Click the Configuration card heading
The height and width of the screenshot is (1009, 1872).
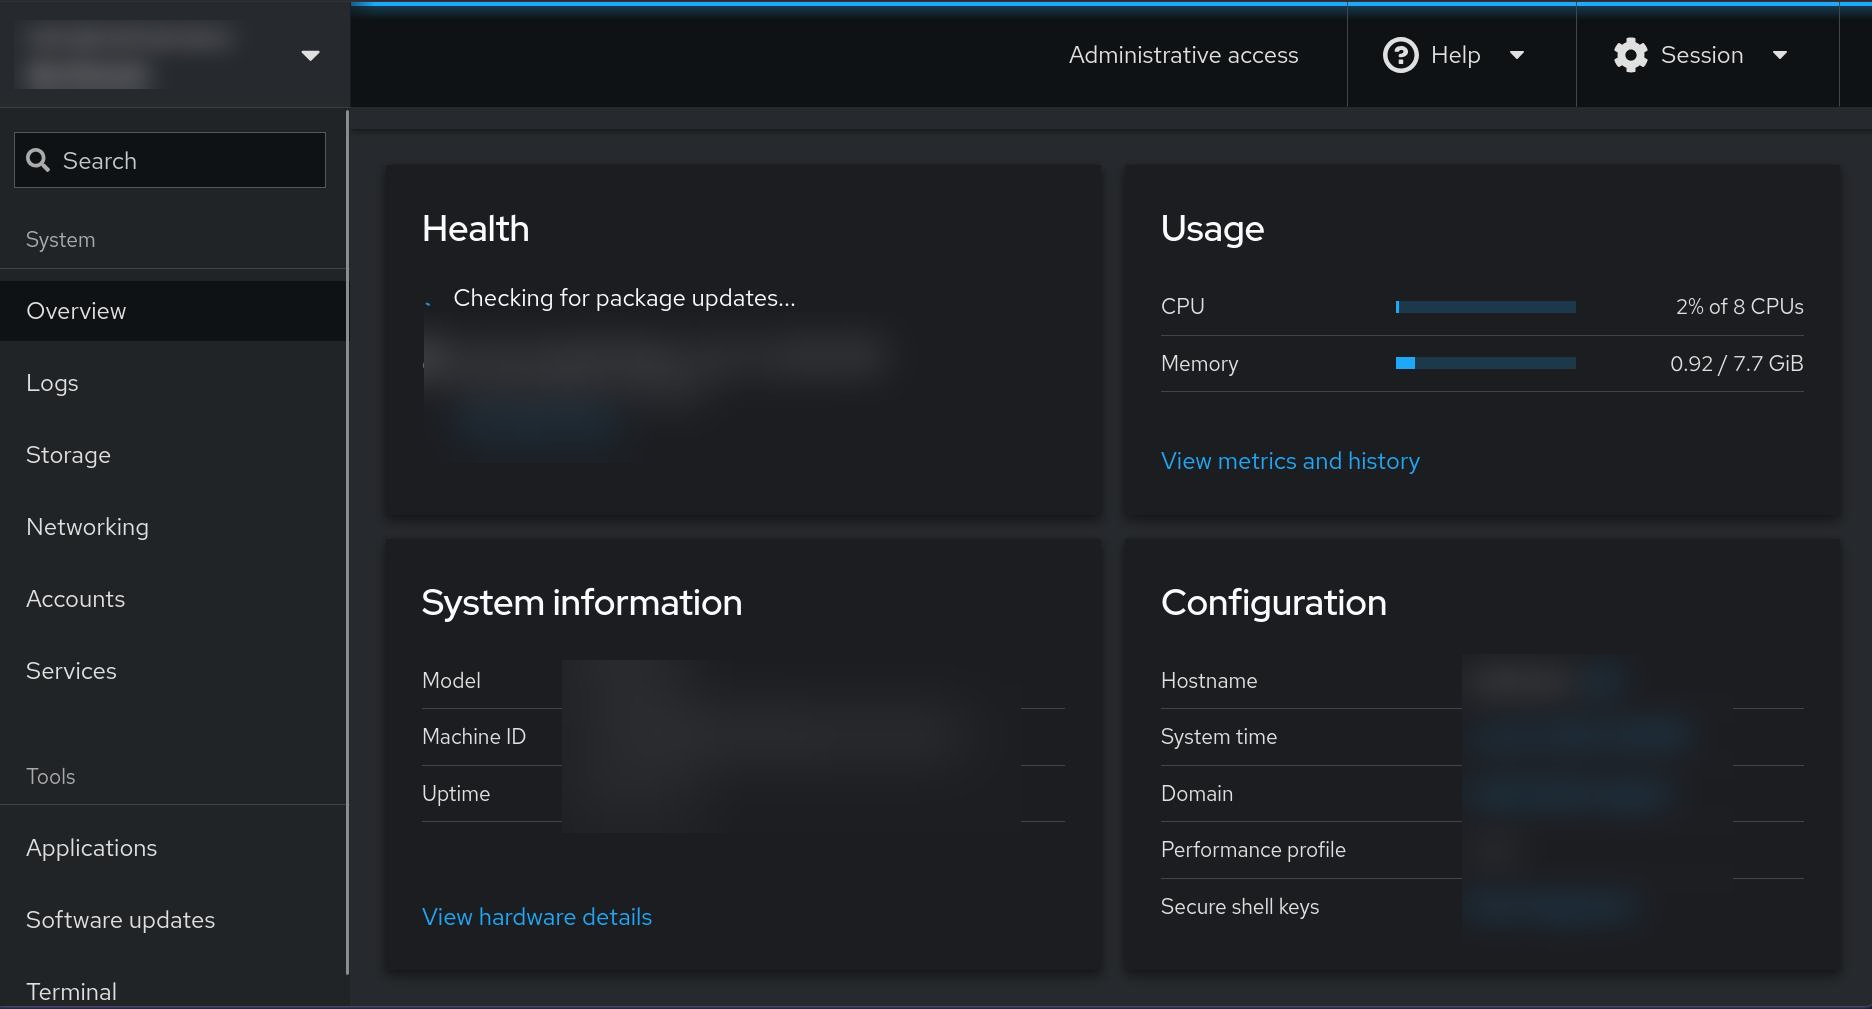1273,603
